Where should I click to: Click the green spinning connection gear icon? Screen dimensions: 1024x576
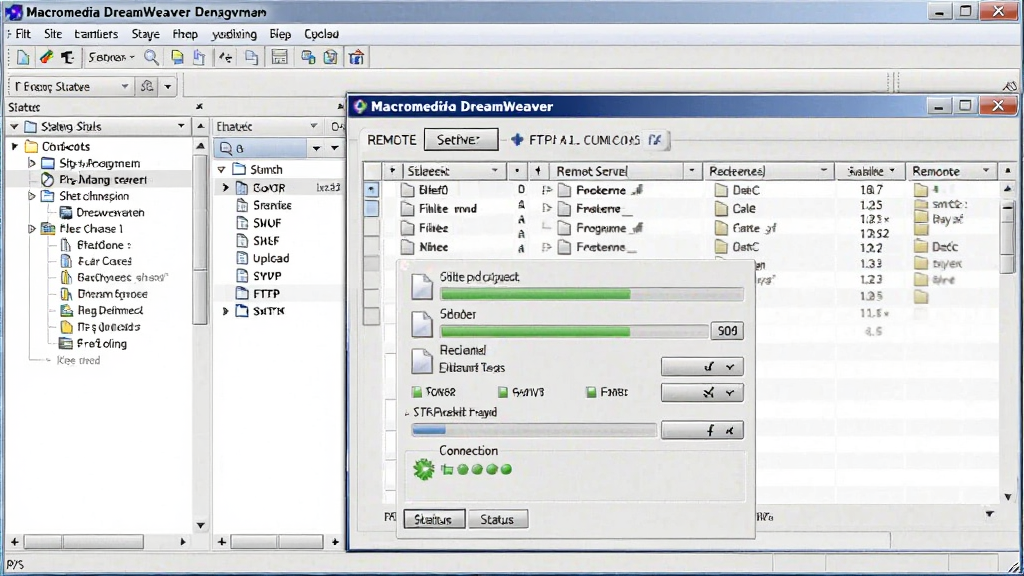(424, 469)
